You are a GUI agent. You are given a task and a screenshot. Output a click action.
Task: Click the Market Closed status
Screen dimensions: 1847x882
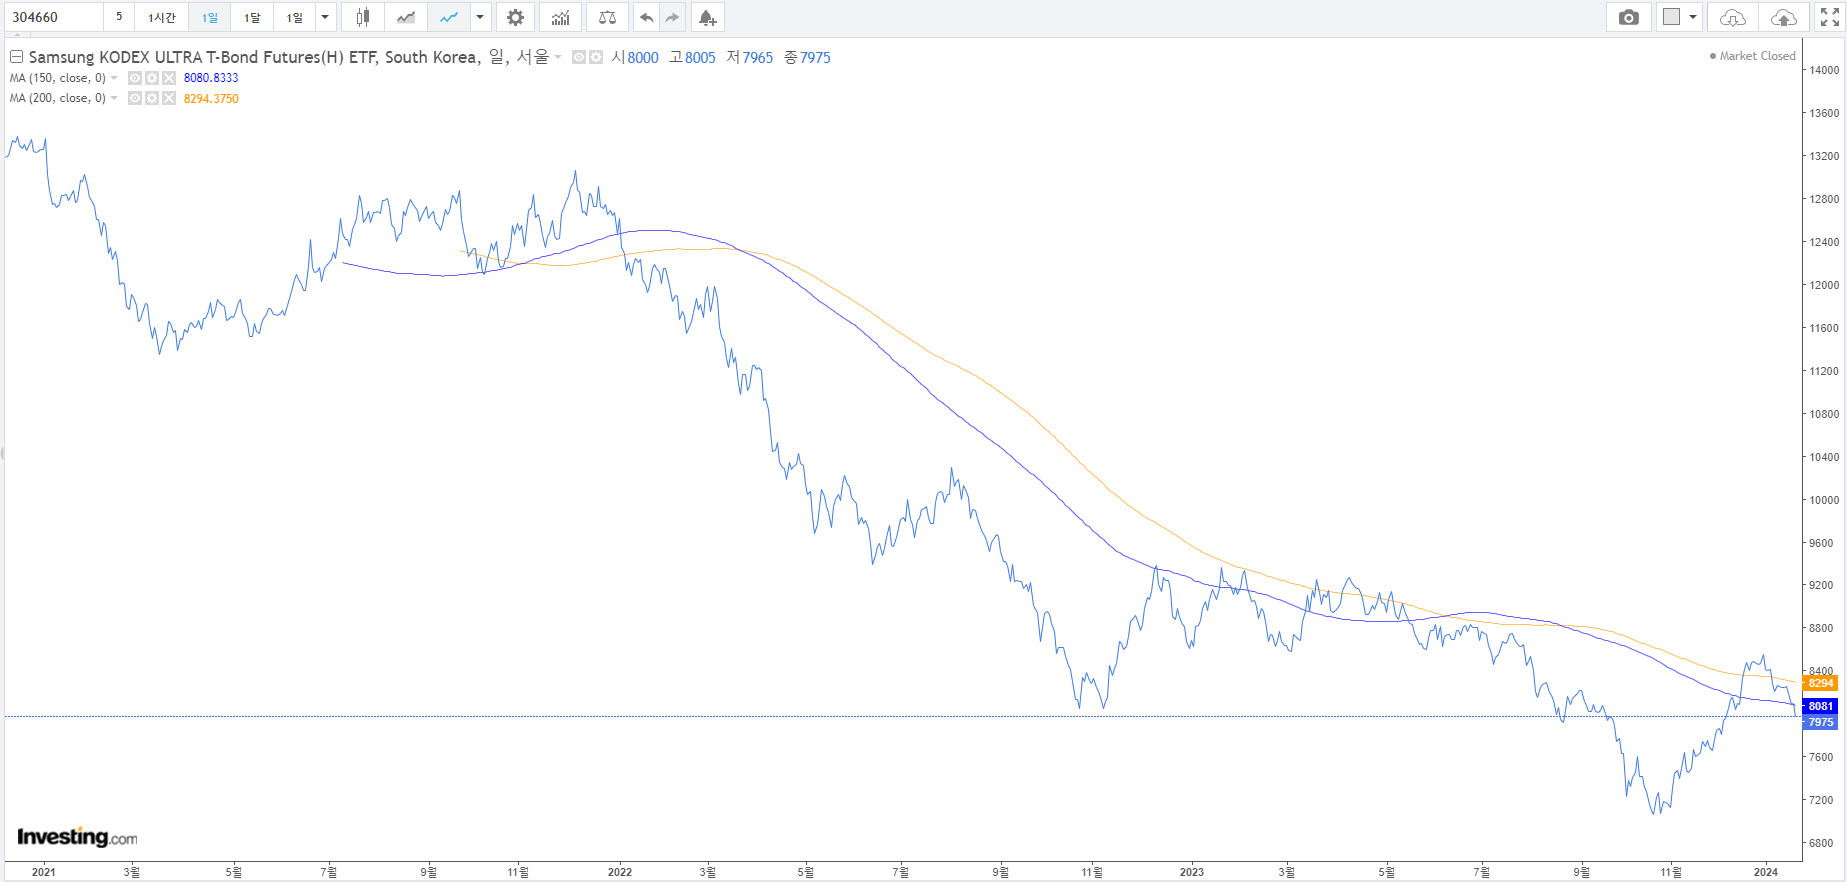pyautogui.click(x=1752, y=56)
